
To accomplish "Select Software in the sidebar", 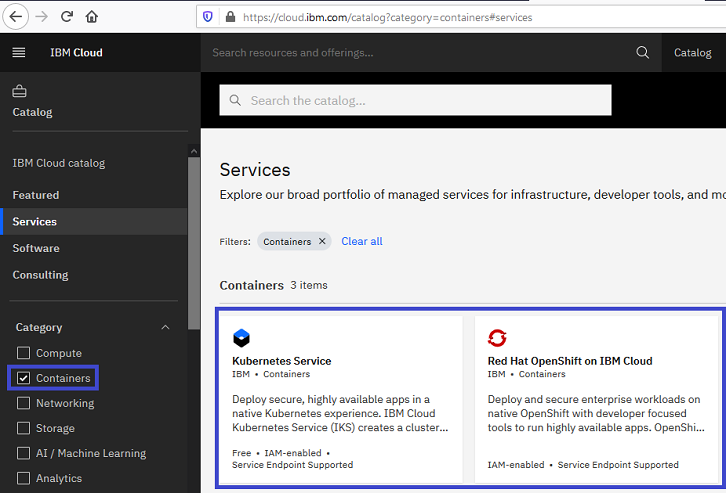I will 36,248.
